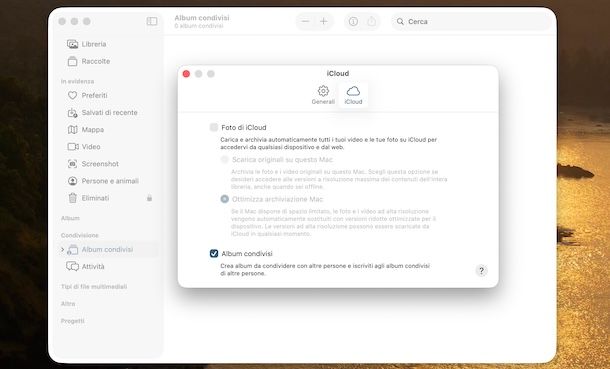The height and width of the screenshot is (369, 610).
Task: Go to Salvati di recente
Action: pos(109,112)
